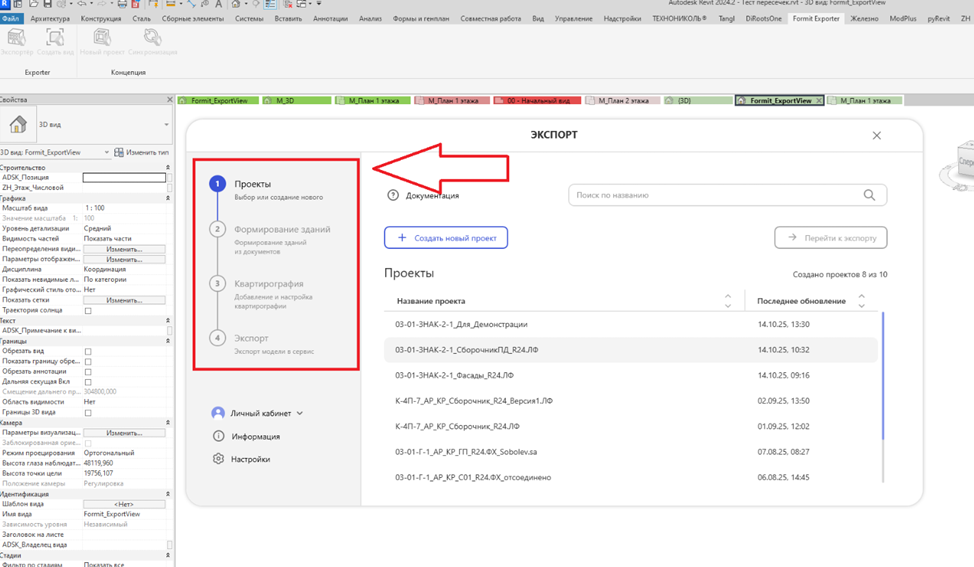Click the Redo arrow in quick access toolbar
The height and width of the screenshot is (567, 974).
(x=101, y=4)
